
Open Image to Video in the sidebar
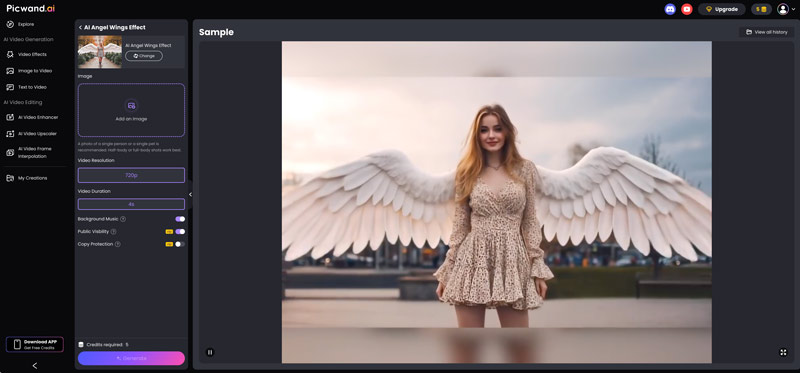[x=35, y=71]
